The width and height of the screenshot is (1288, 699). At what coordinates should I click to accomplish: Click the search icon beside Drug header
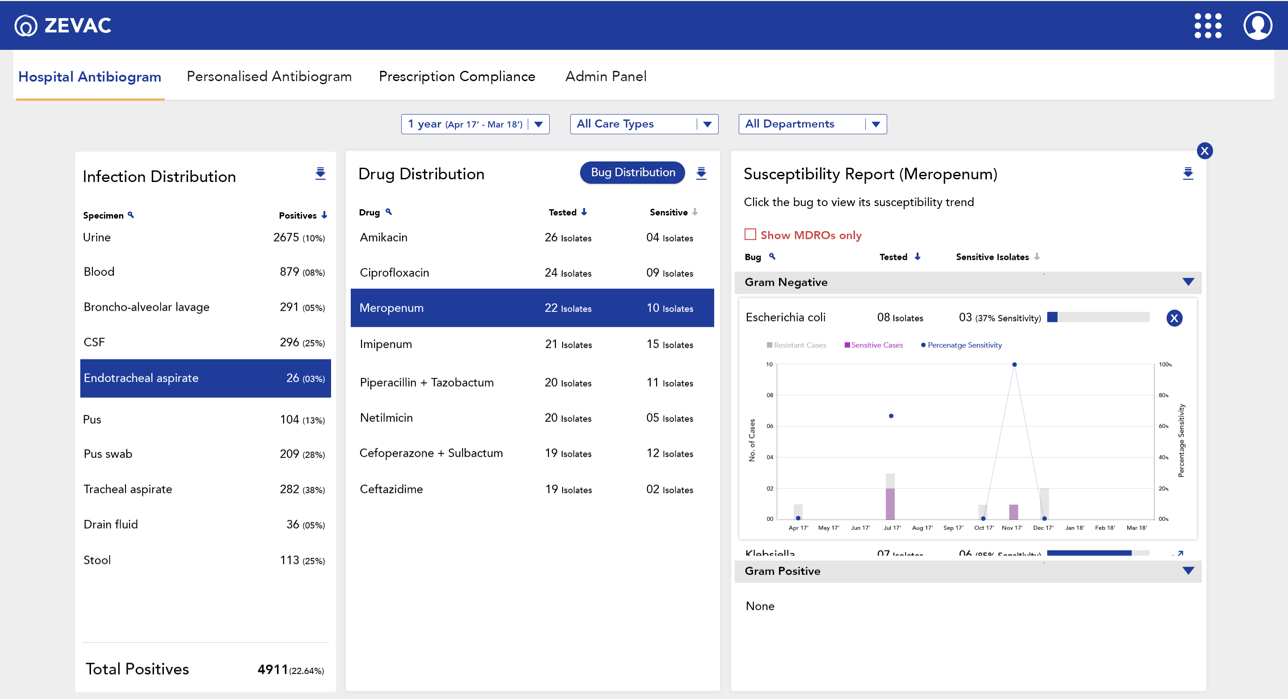pyautogui.click(x=389, y=212)
